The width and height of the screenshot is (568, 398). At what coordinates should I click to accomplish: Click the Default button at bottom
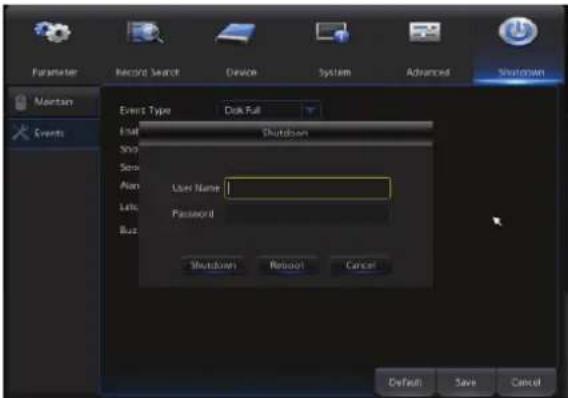point(405,382)
